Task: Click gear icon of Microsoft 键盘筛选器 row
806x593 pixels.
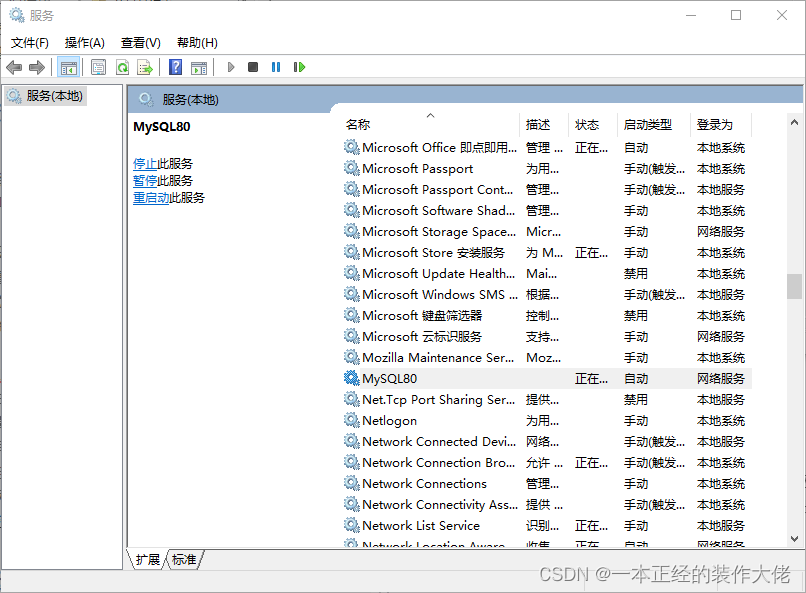Action: point(352,316)
